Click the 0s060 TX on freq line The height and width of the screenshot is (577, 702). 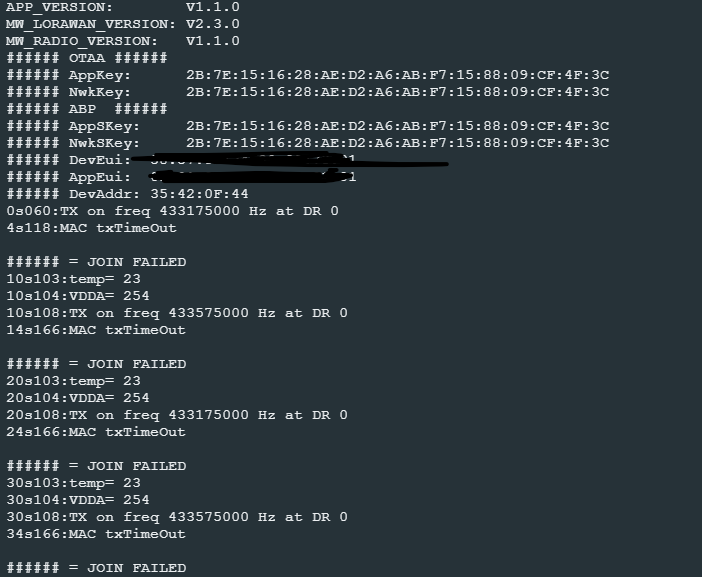click(x=172, y=211)
